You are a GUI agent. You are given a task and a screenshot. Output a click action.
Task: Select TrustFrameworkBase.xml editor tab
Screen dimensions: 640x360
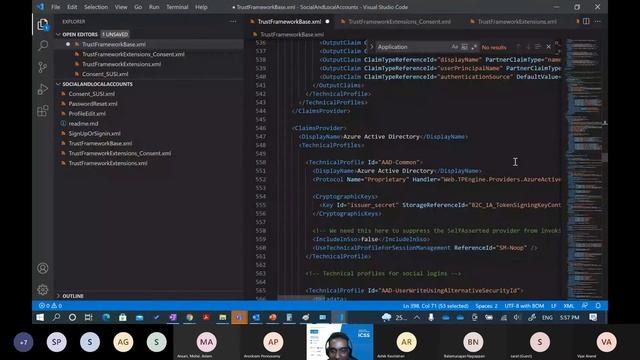289,22
